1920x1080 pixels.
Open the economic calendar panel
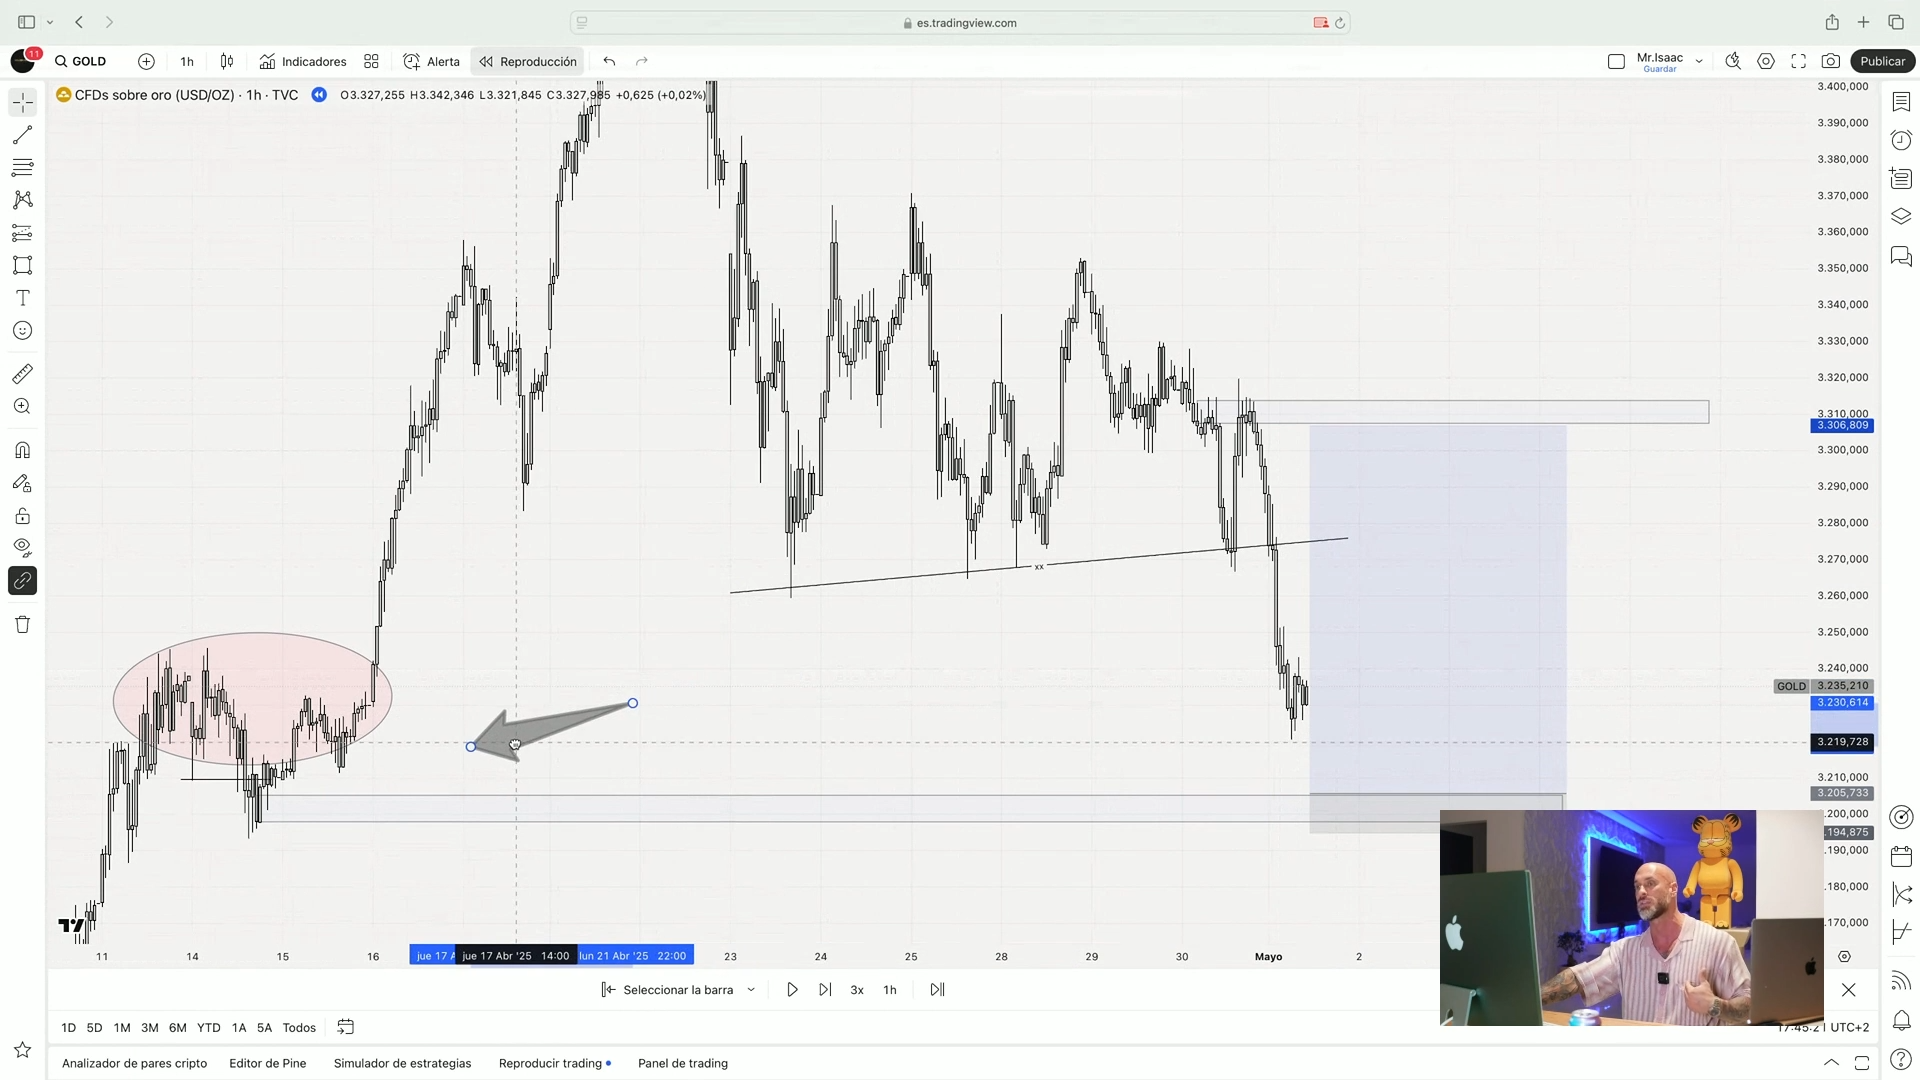click(1901, 856)
